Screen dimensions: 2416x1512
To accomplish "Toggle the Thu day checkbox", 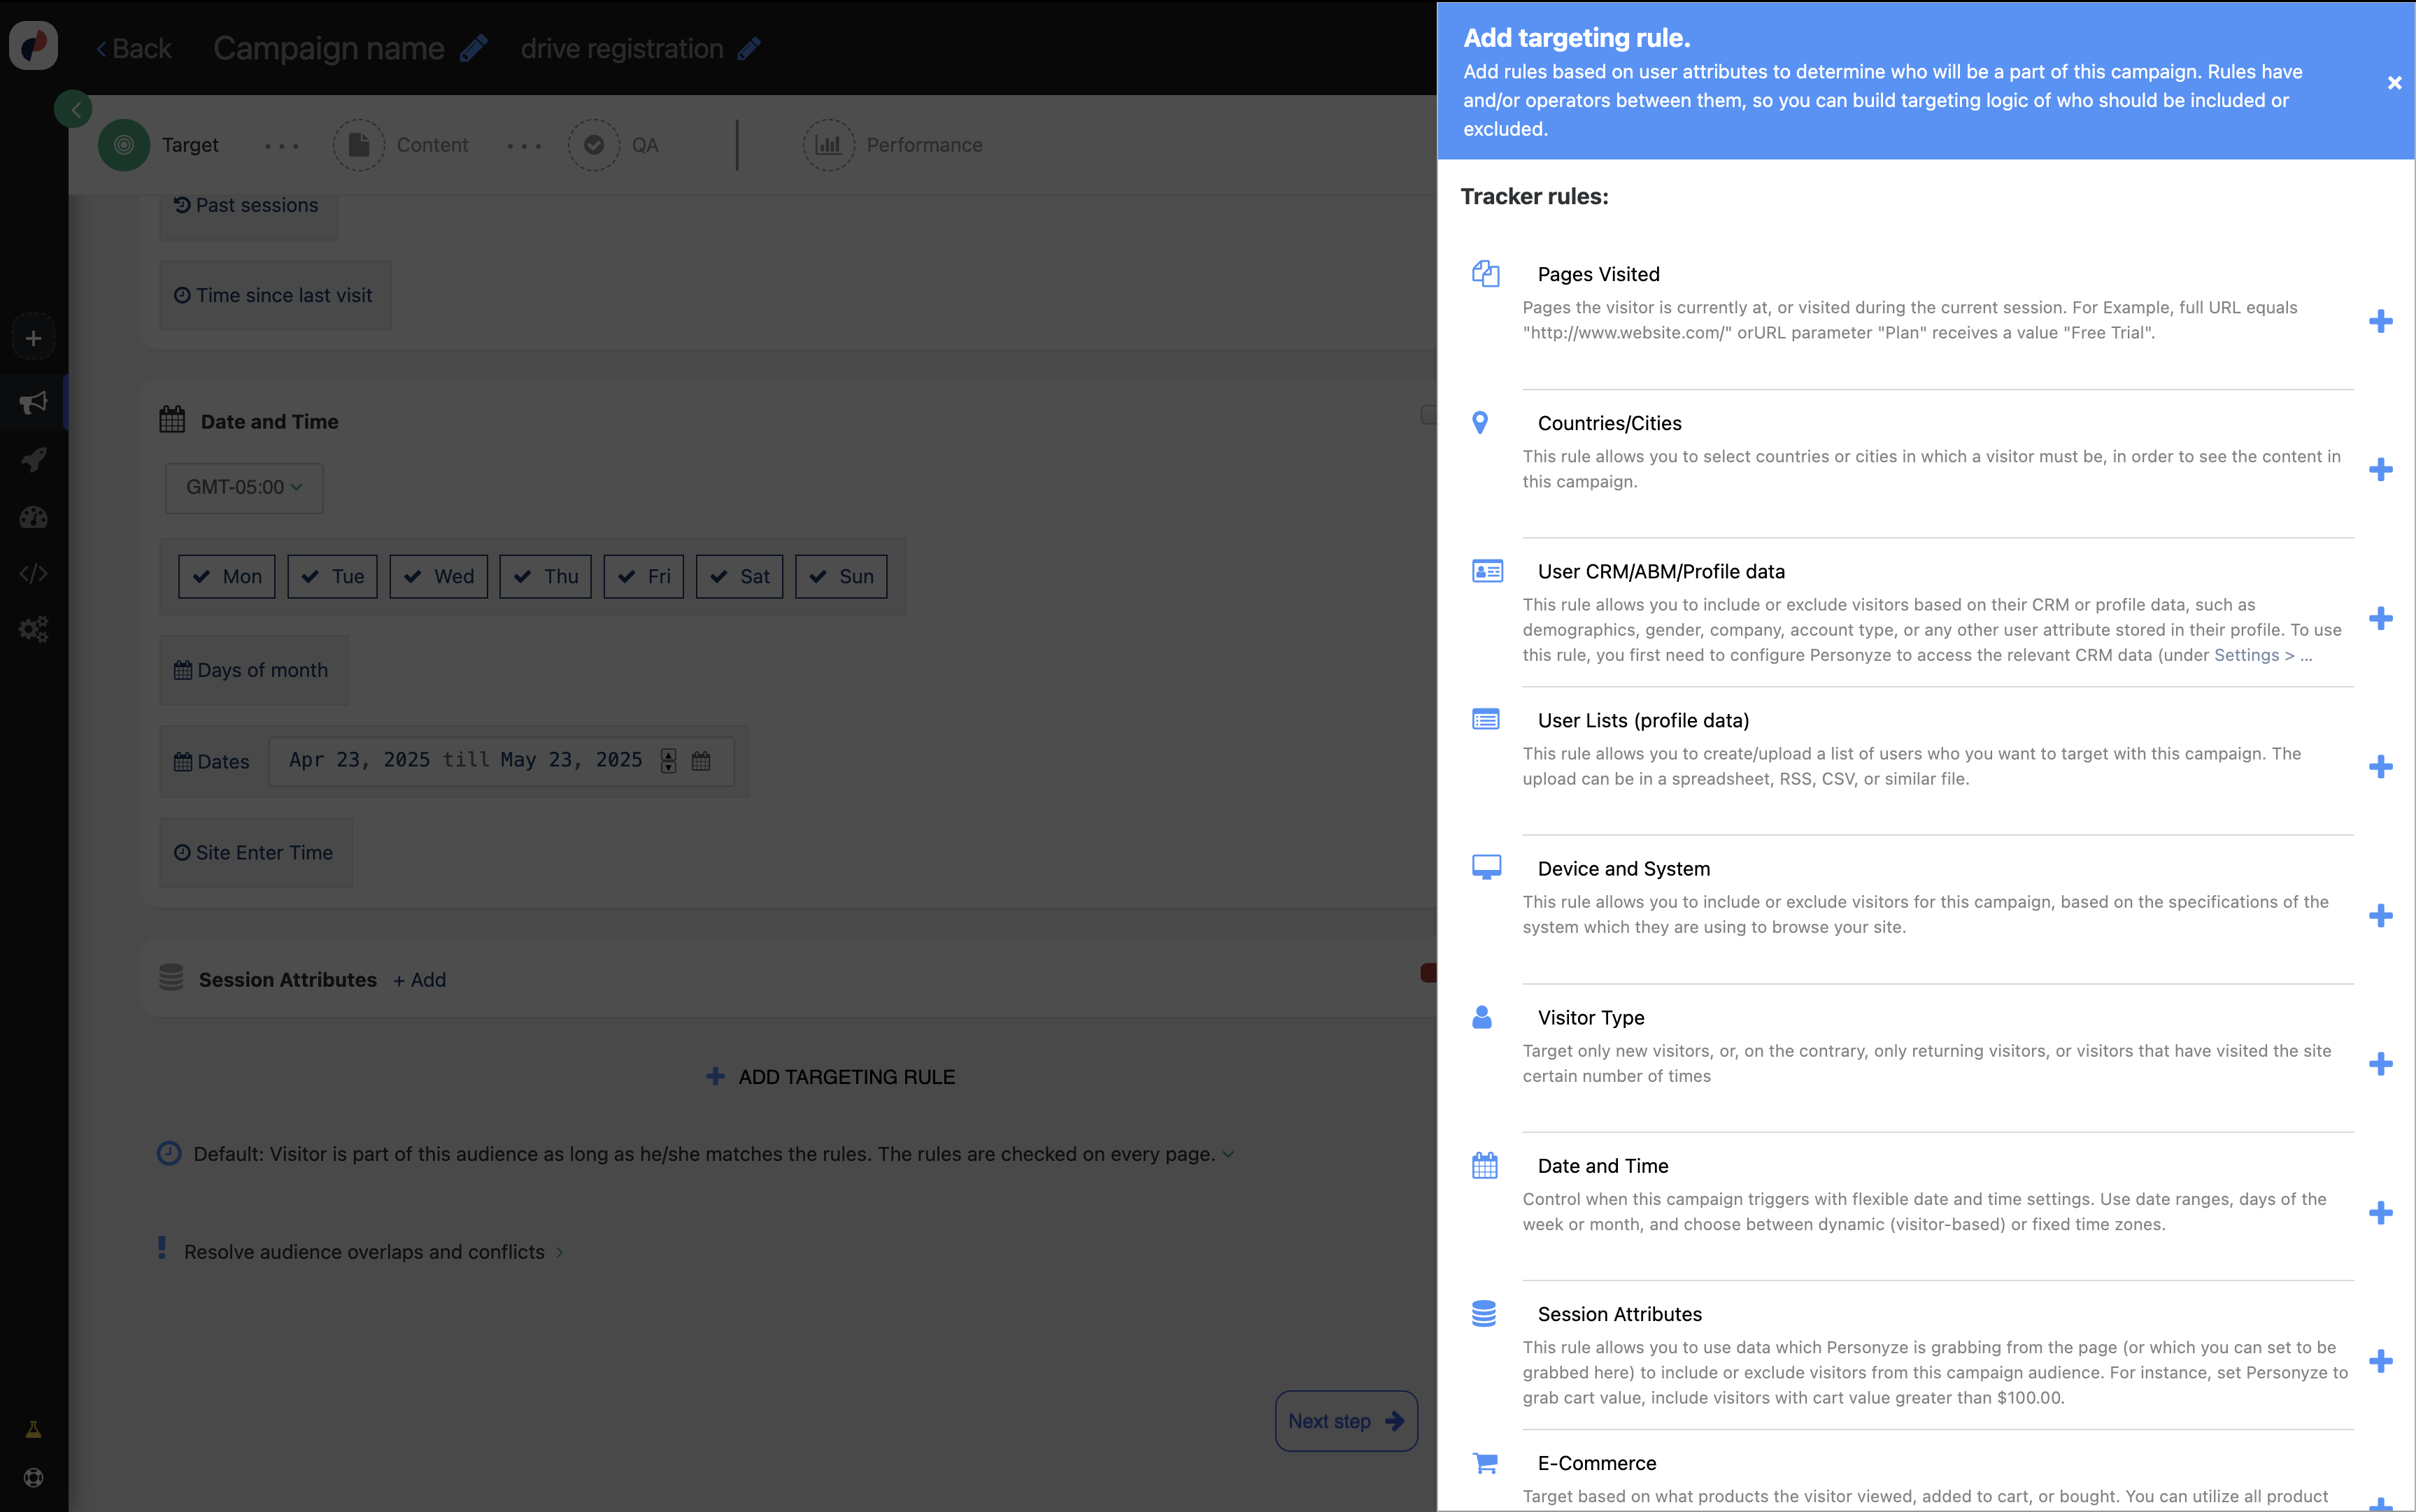I will [545, 576].
